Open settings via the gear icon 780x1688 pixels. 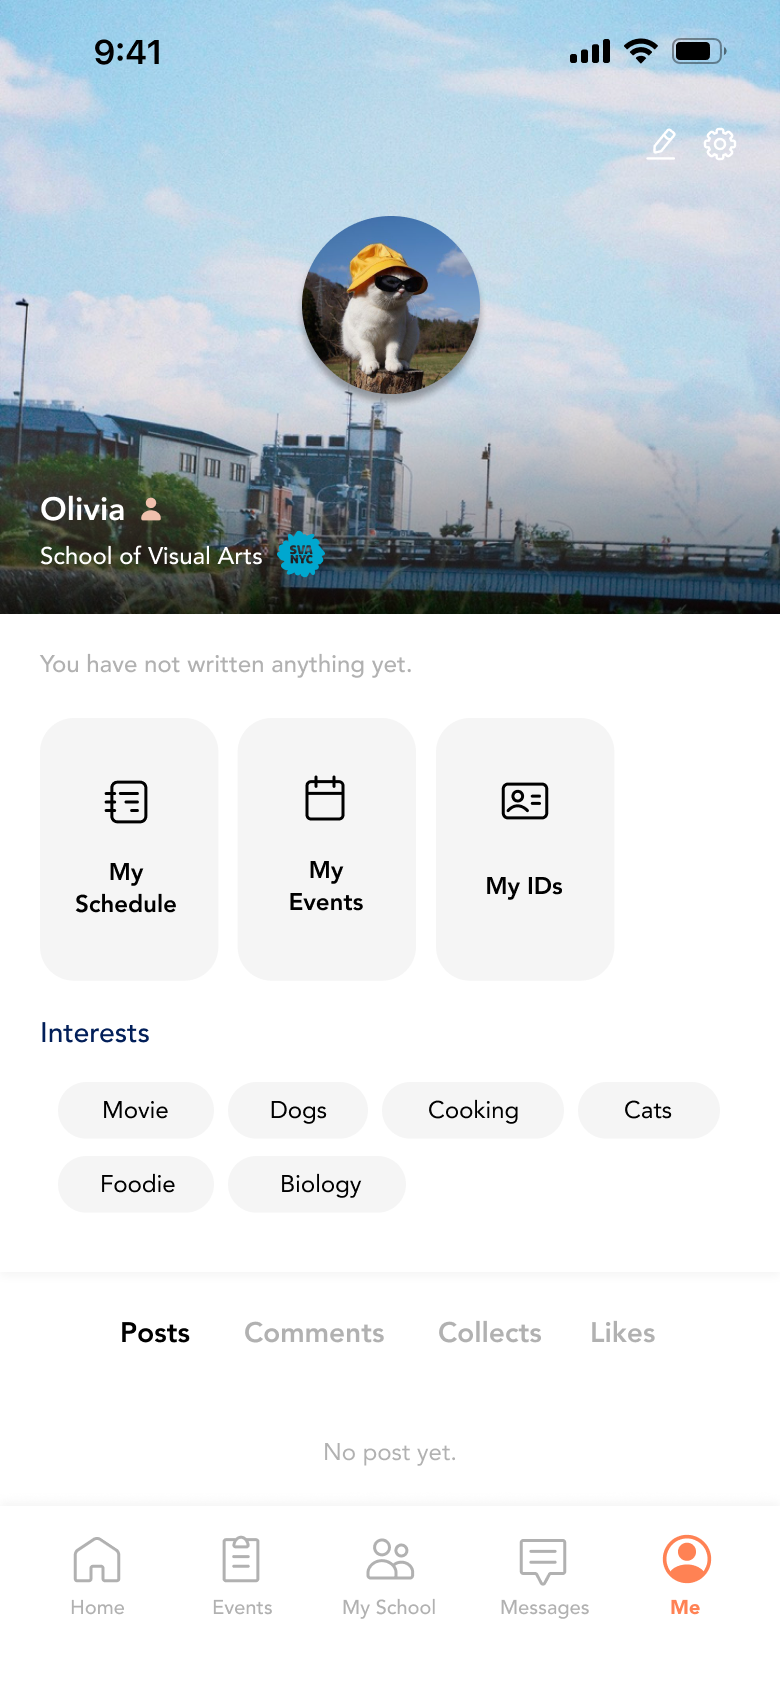pos(720,144)
